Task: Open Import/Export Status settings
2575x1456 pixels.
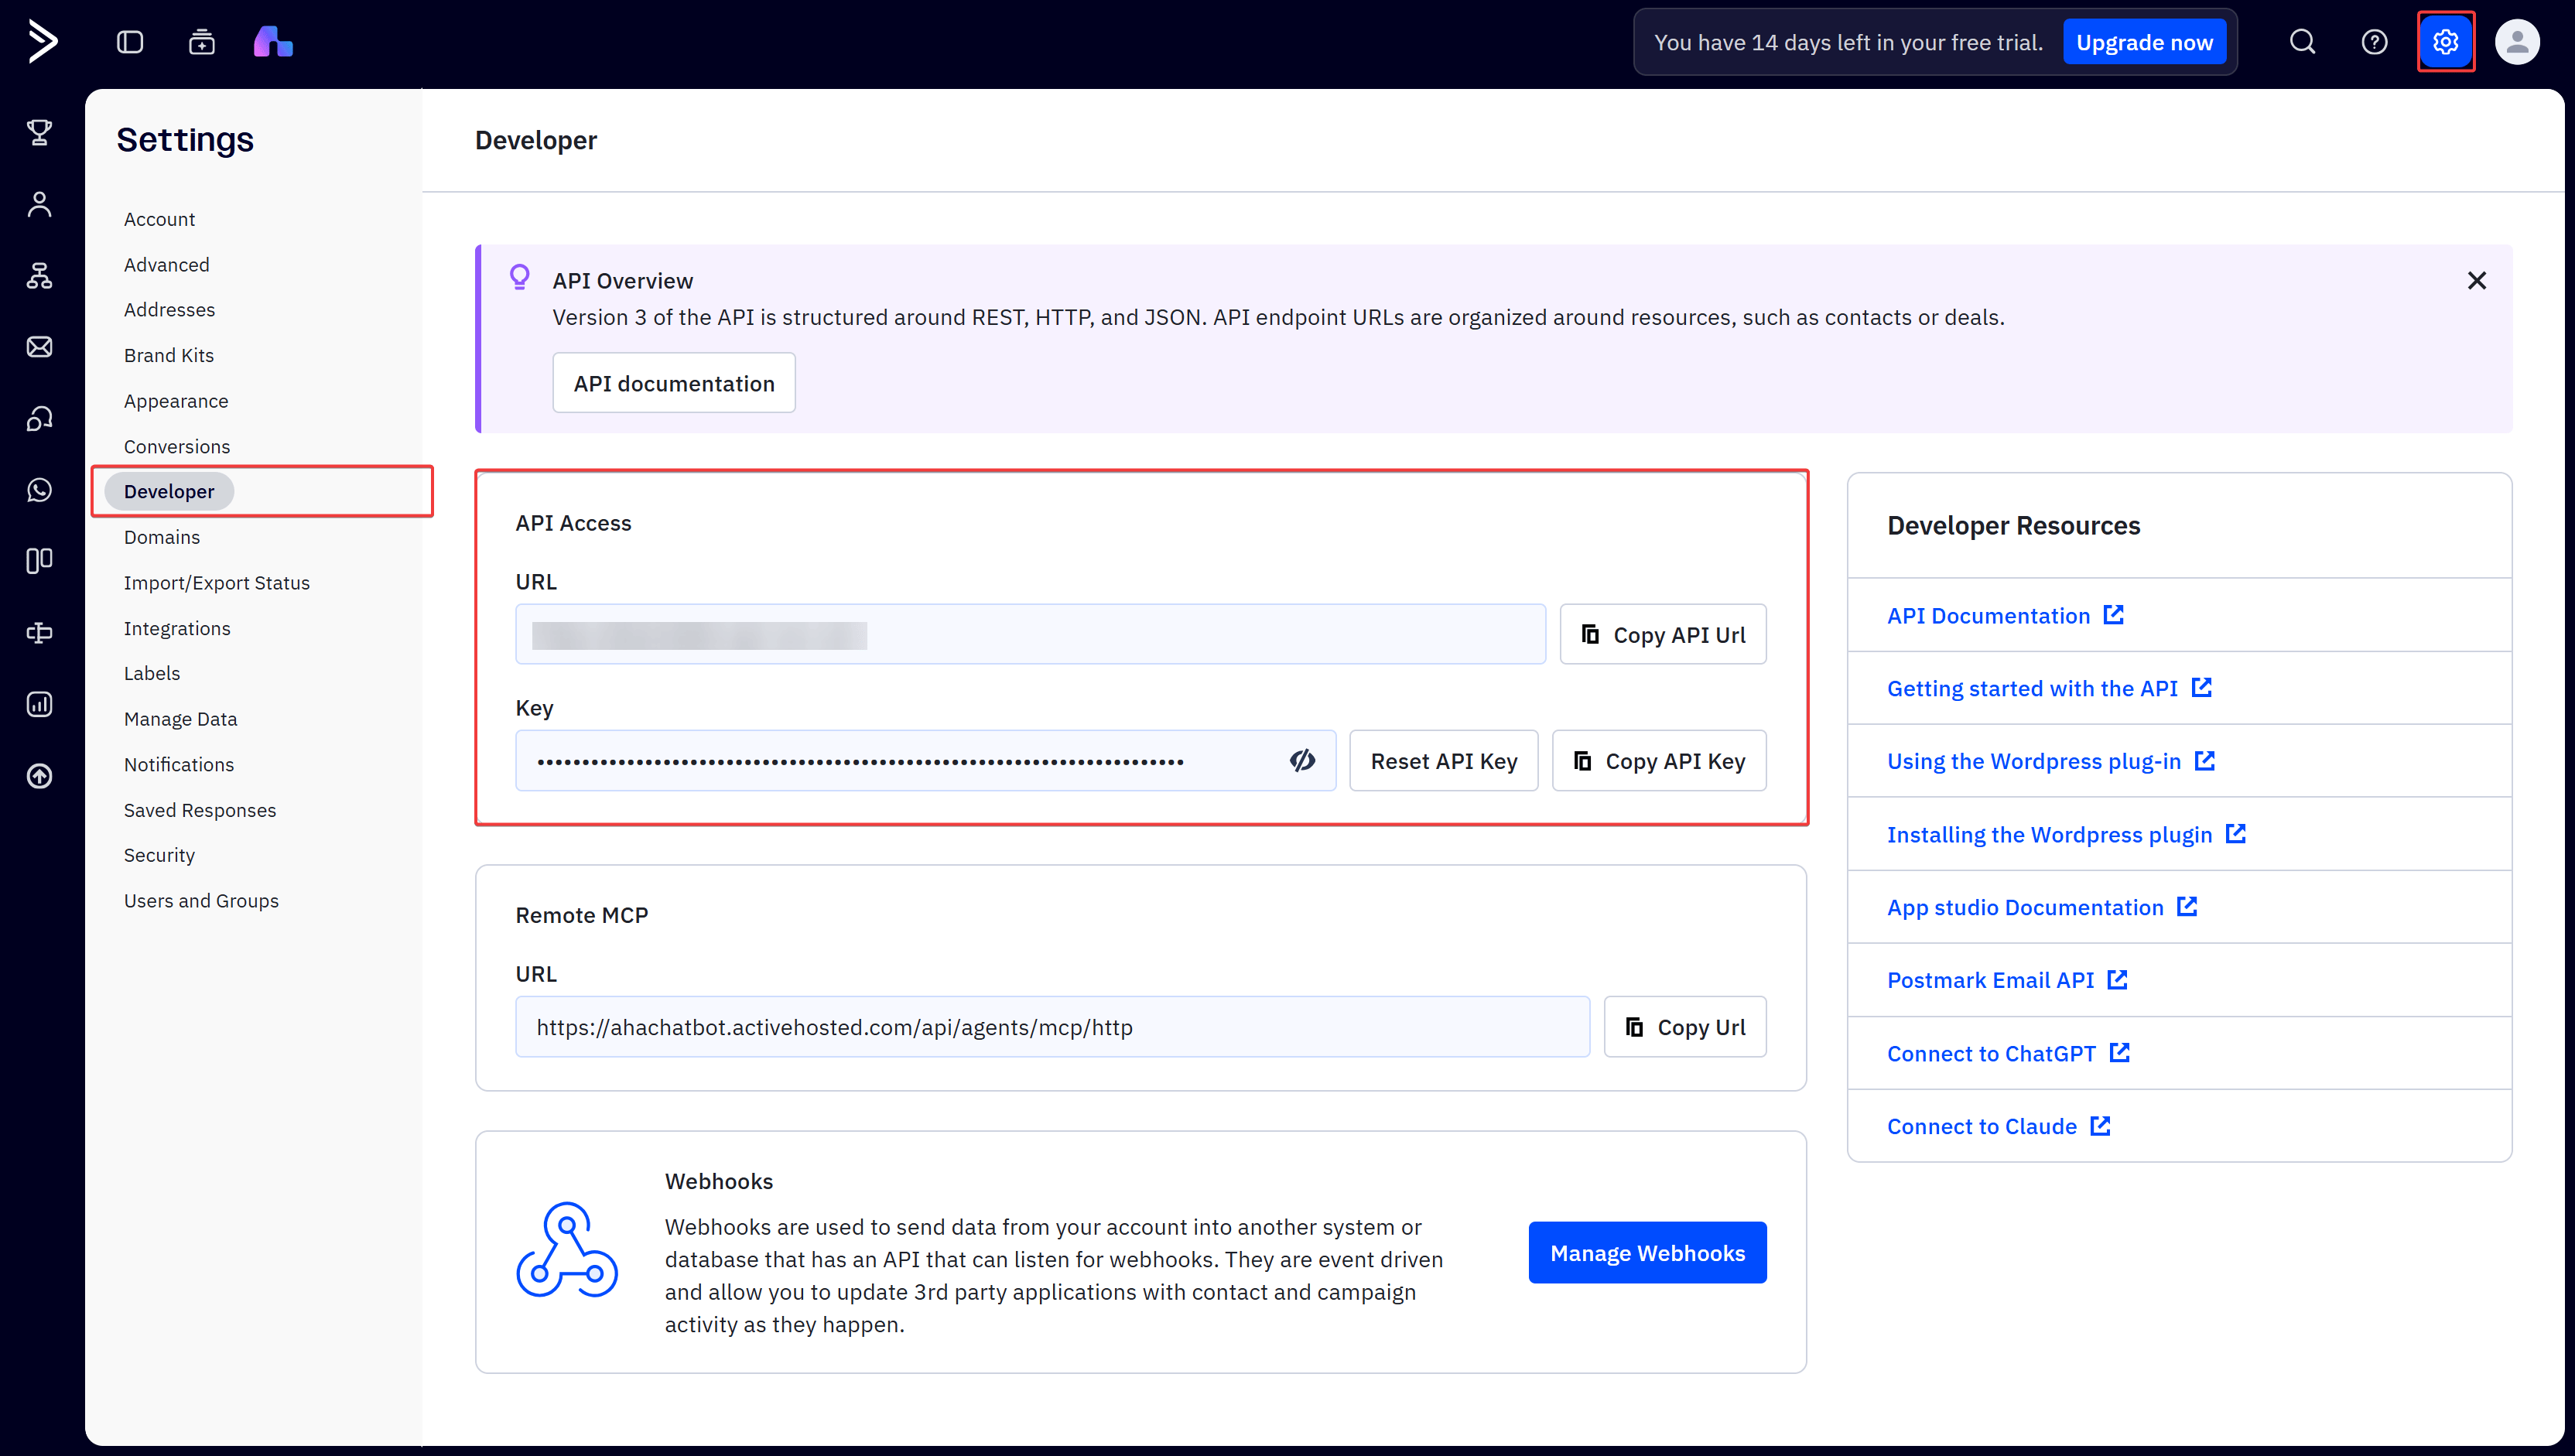Action: click(x=217, y=583)
